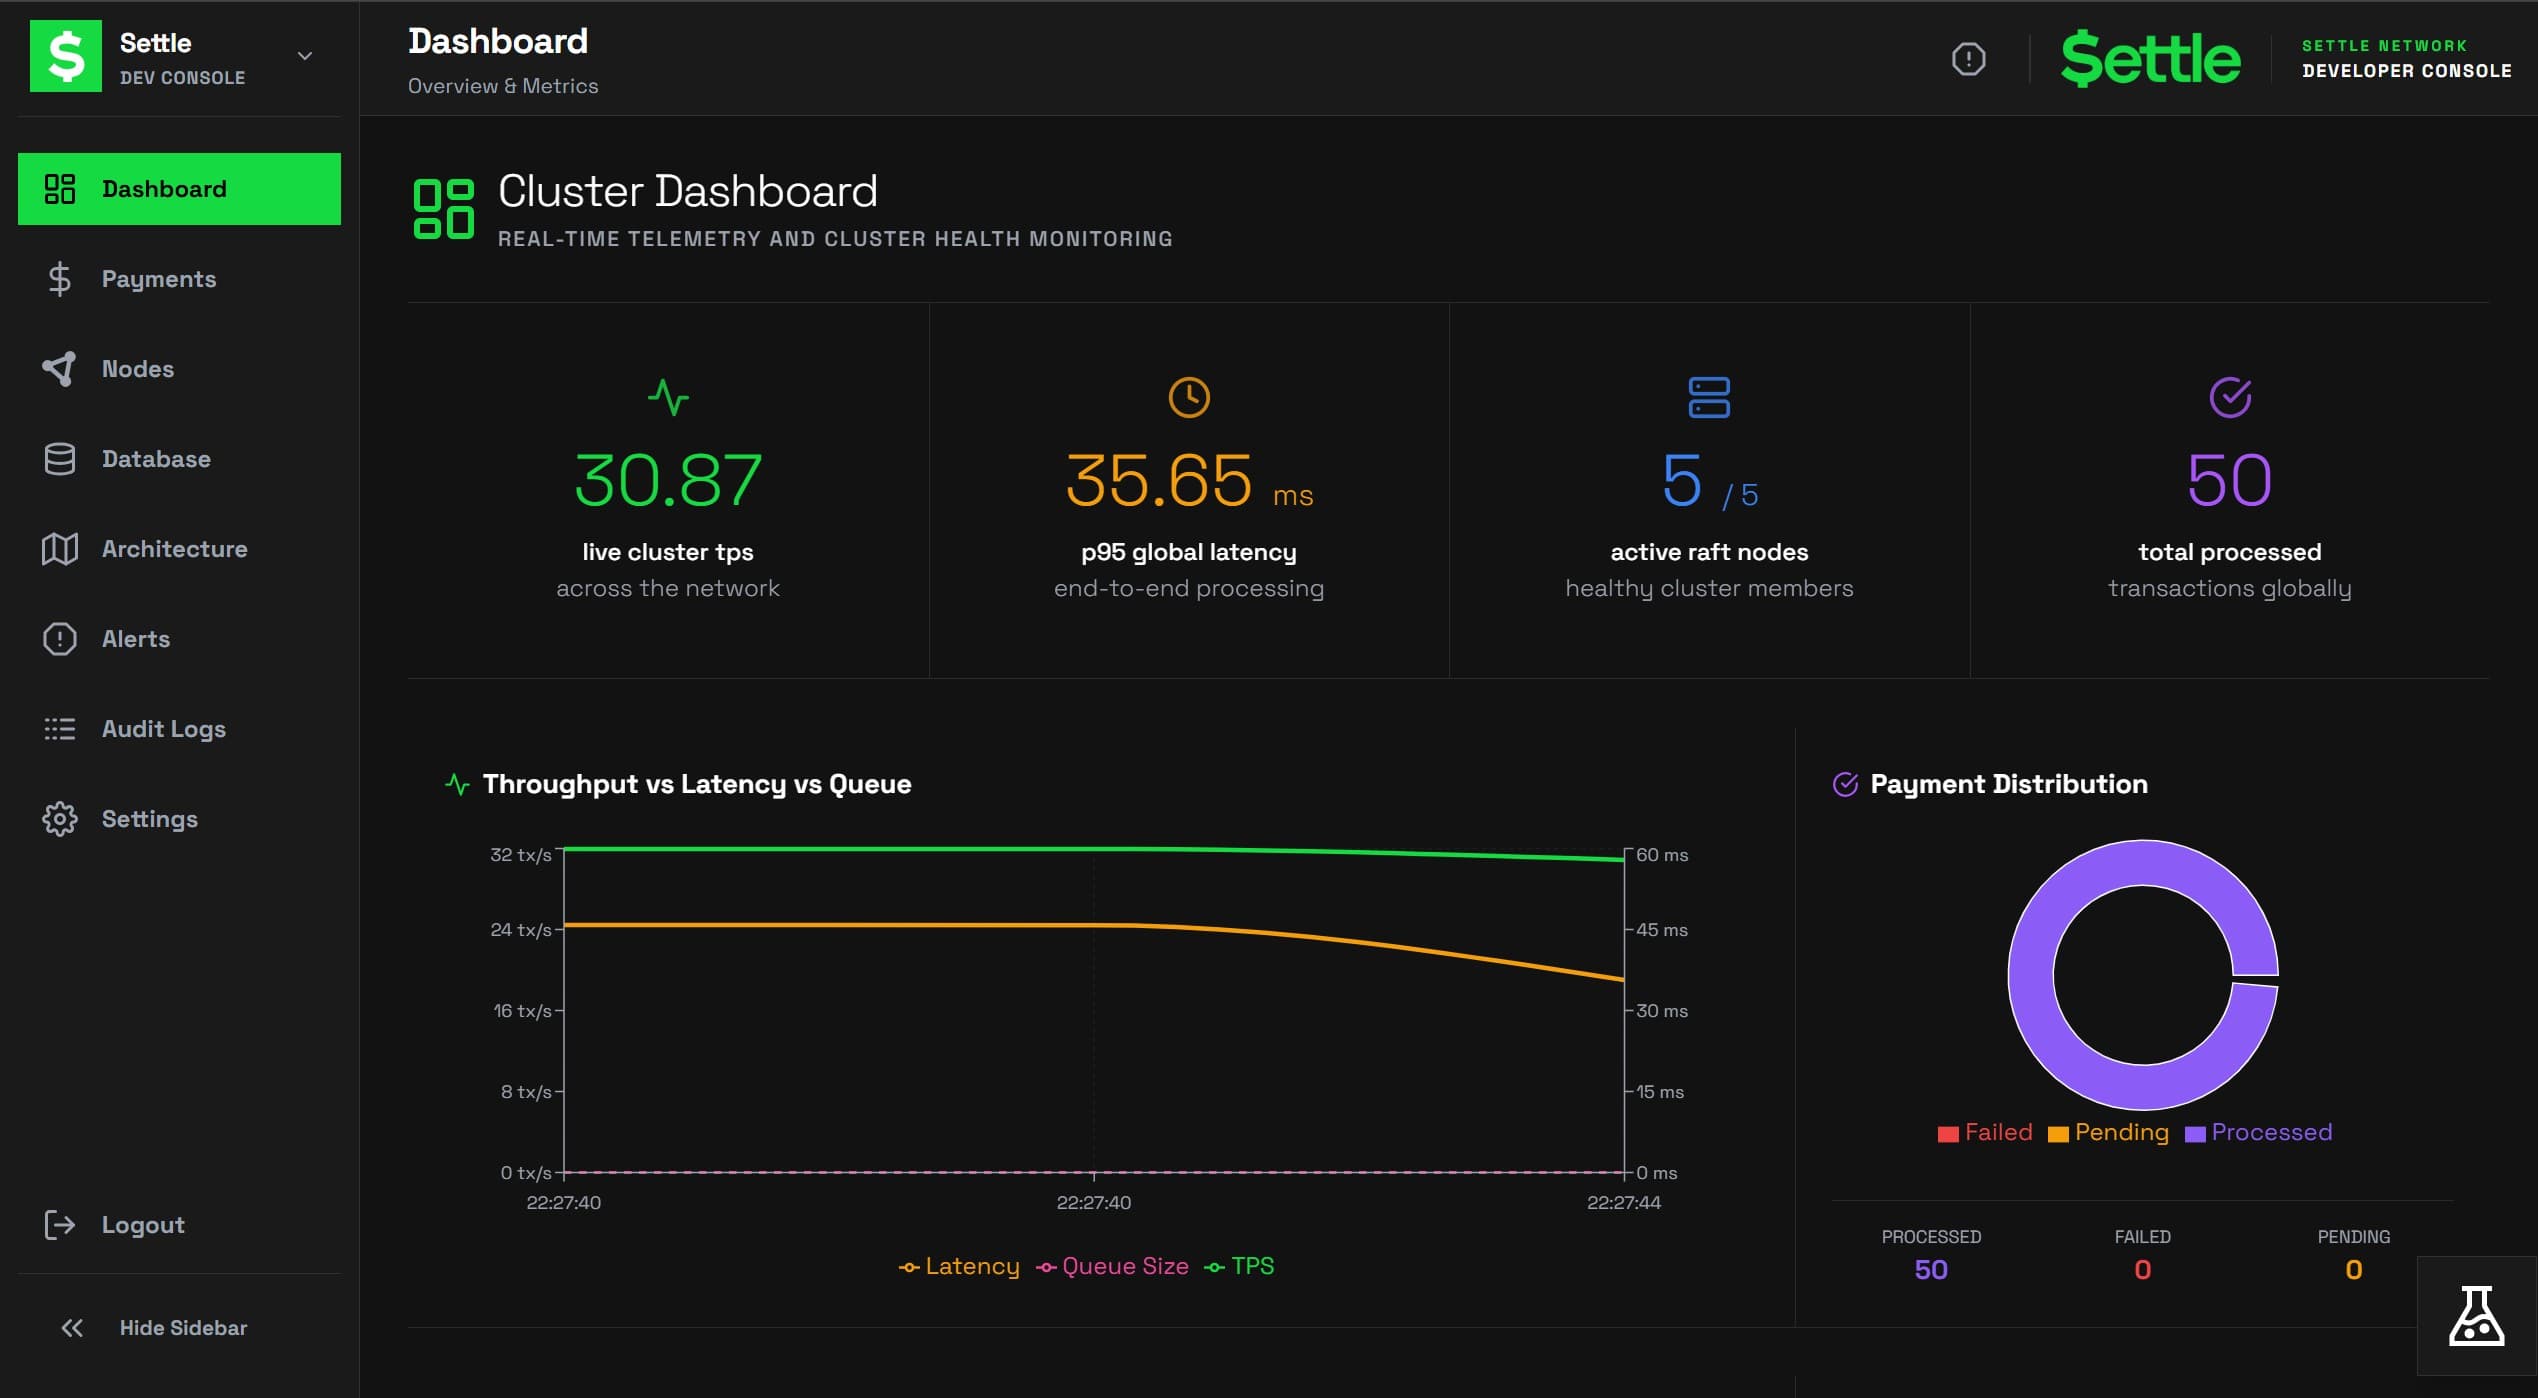Go to the Payments section

[x=179, y=279]
